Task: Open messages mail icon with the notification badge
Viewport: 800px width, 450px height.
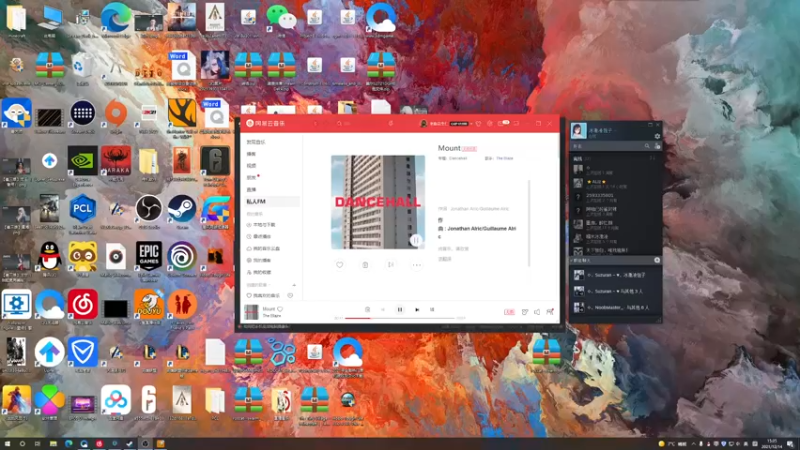Action: pos(503,123)
